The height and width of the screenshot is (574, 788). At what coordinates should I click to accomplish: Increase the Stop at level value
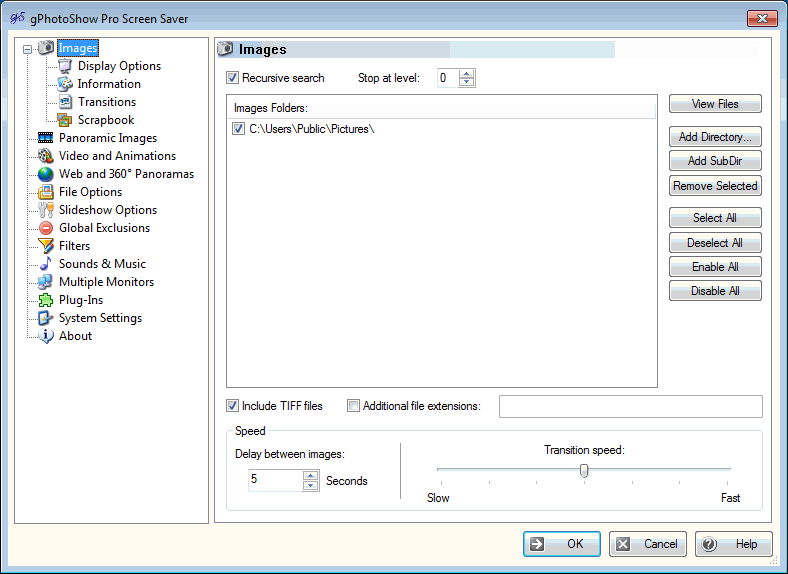[x=467, y=74]
